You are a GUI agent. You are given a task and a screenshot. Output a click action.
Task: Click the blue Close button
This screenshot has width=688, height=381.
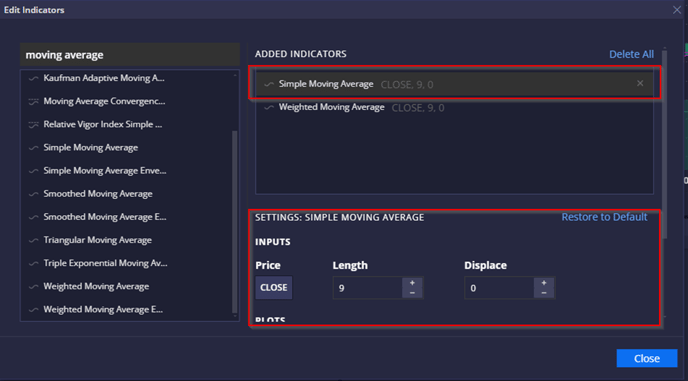point(647,358)
